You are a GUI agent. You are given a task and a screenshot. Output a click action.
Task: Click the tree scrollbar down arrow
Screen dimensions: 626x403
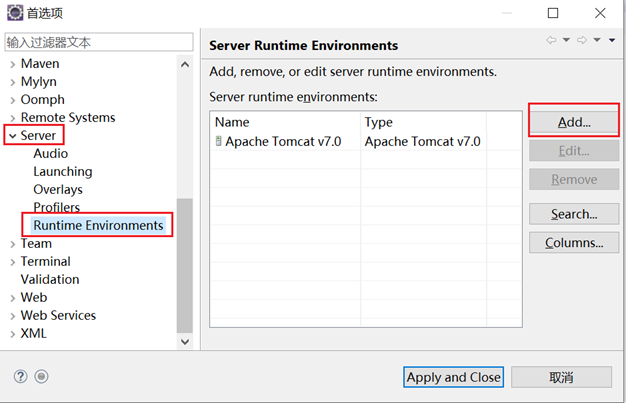tap(184, 341)
